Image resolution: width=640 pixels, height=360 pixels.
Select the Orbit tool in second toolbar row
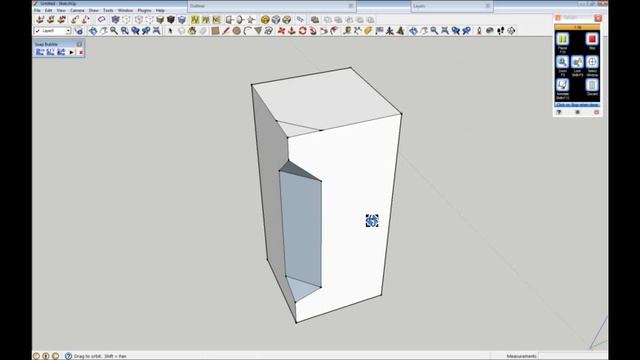tap(93, 31)
